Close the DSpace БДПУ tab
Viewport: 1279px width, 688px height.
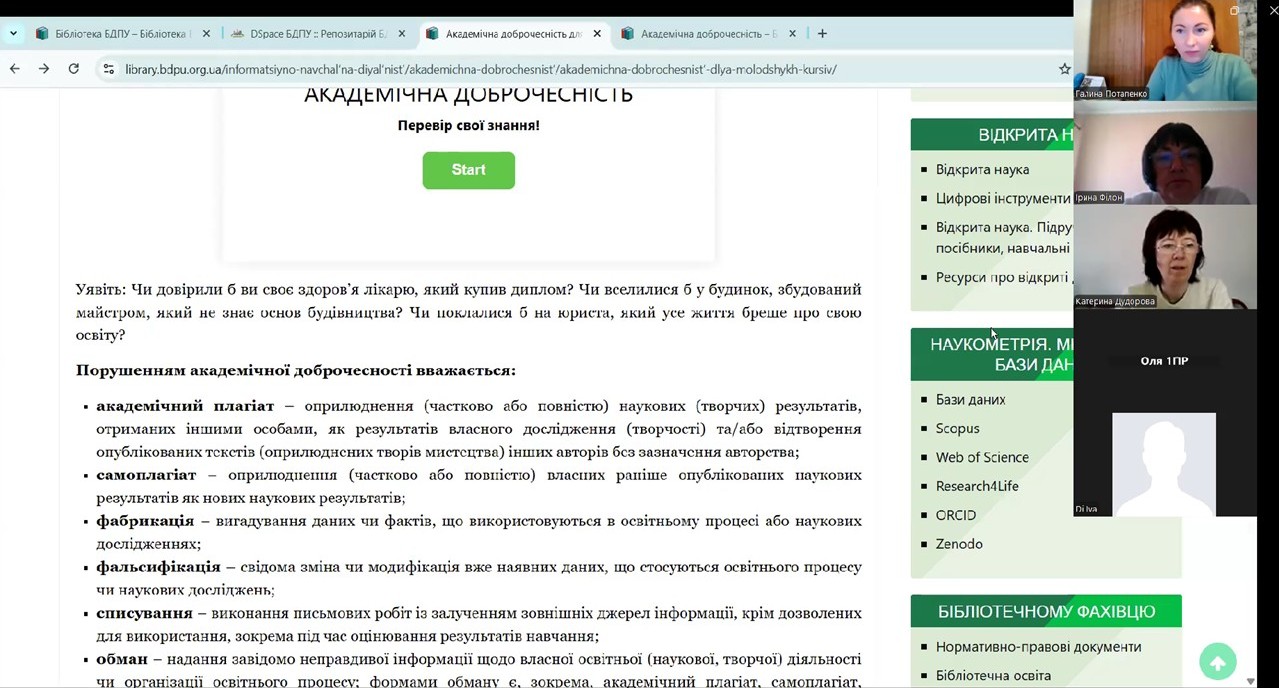click(x=402, y=33)
